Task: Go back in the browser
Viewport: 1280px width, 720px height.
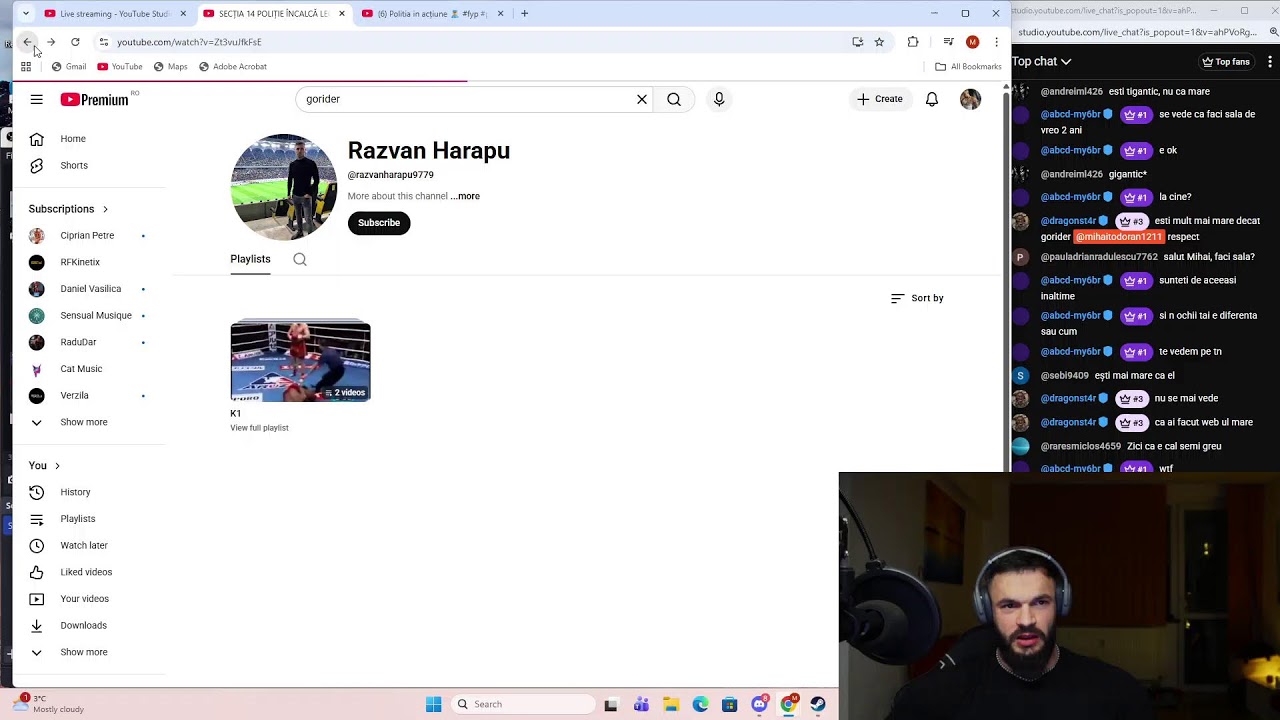Action: 28,42
